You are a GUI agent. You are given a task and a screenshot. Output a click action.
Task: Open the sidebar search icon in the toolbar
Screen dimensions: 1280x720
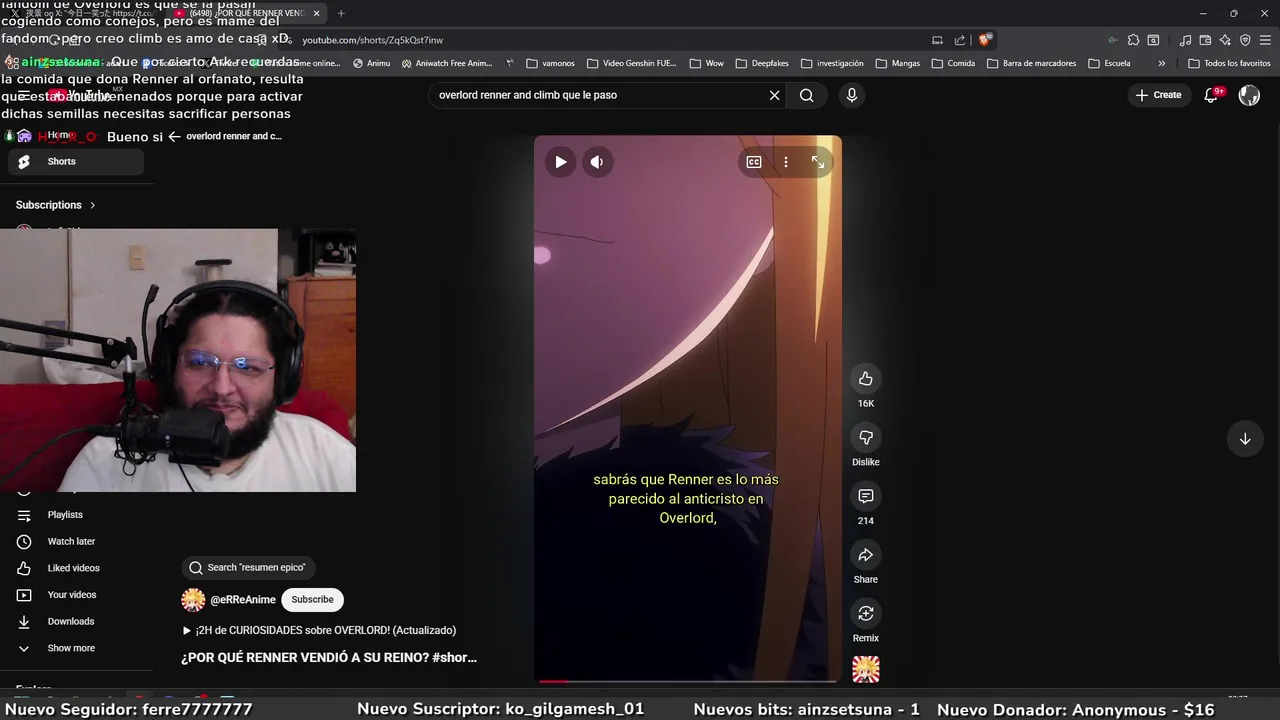1153,40
